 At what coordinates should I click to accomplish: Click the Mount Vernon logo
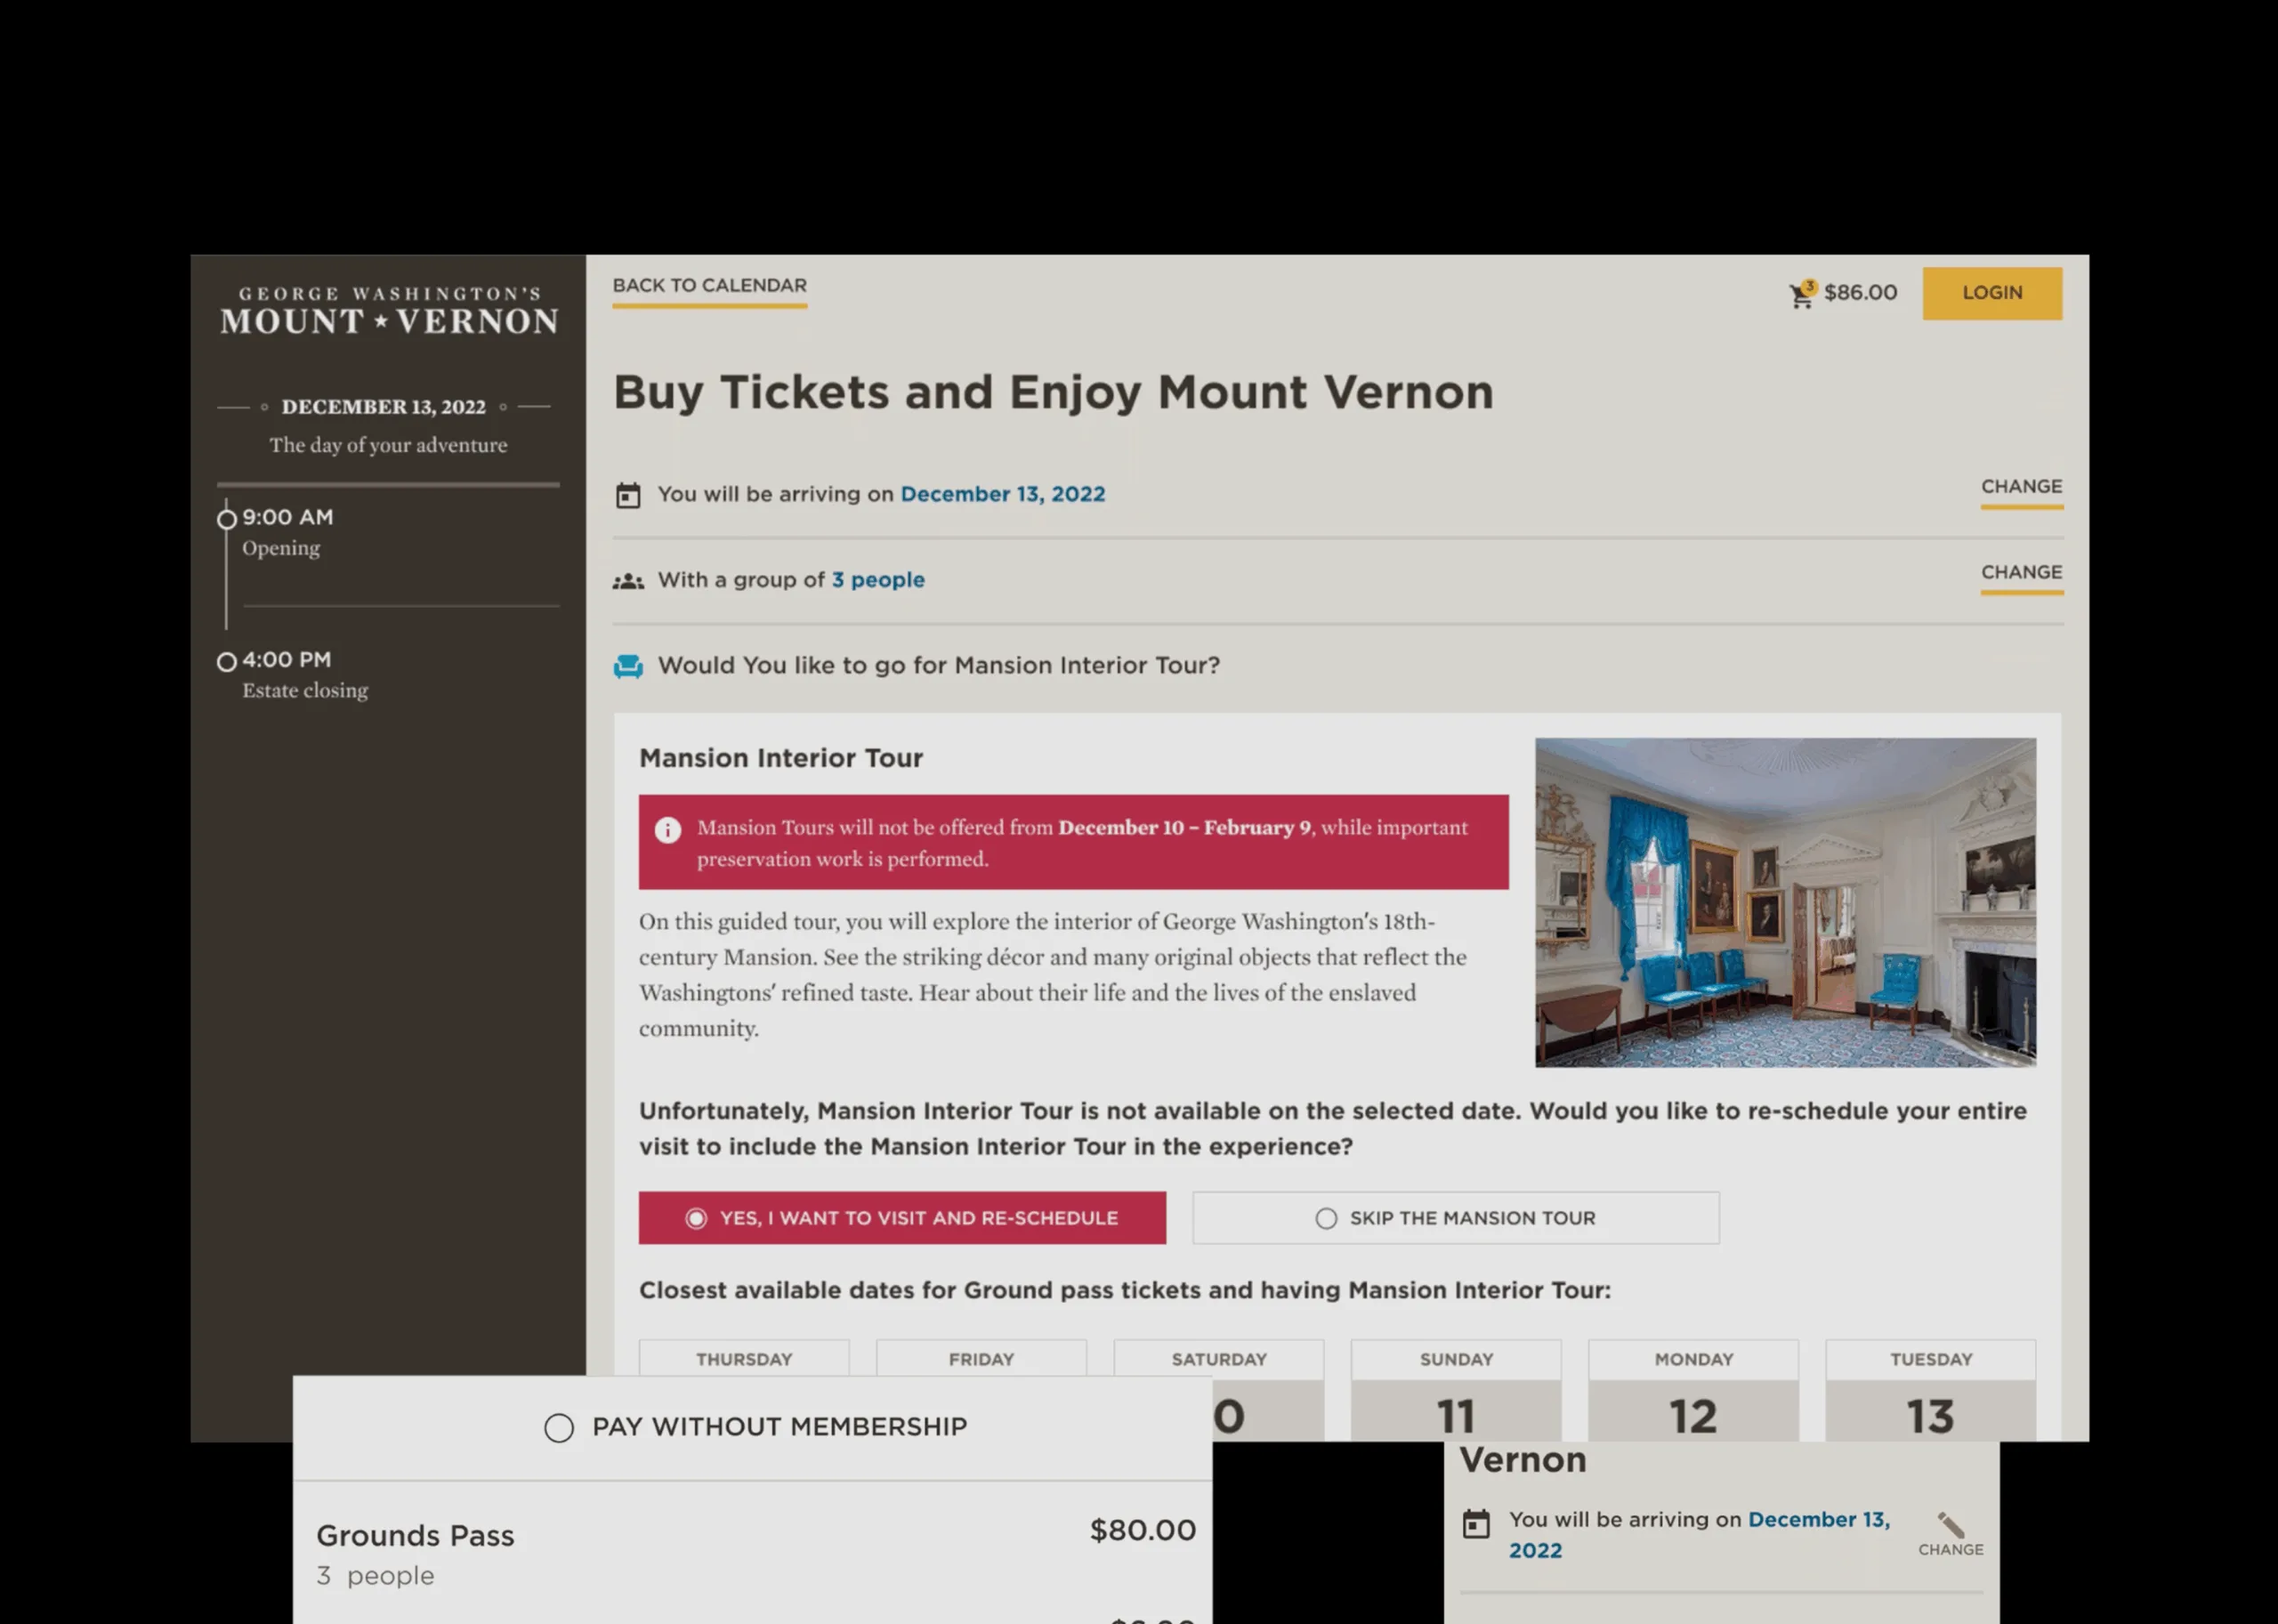click(389, 310)
